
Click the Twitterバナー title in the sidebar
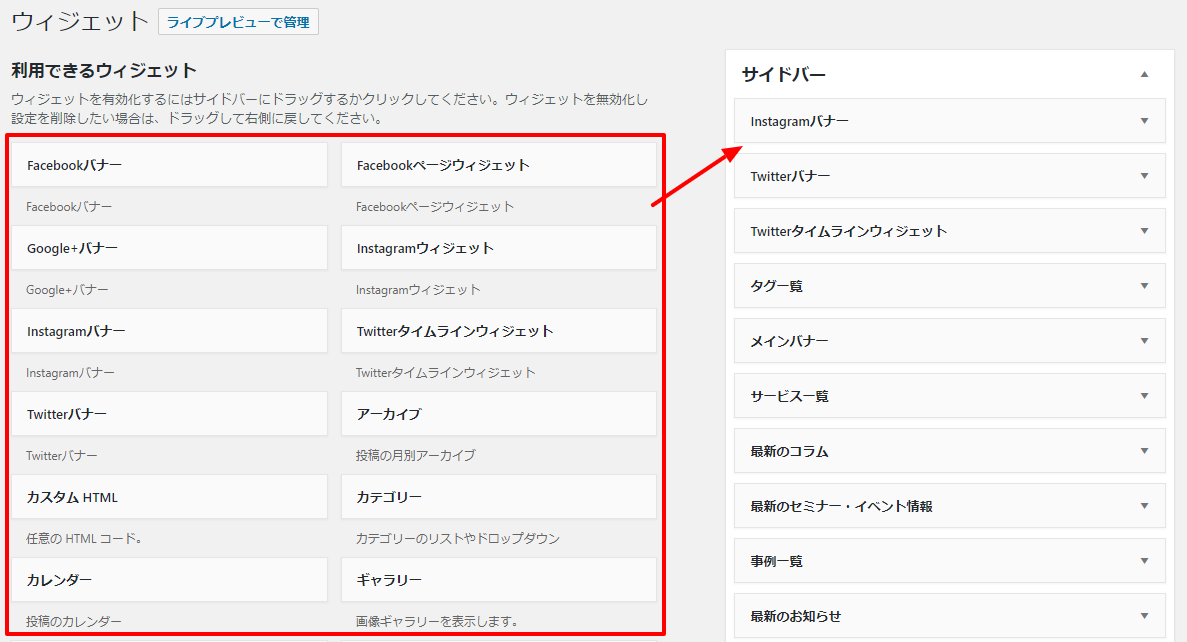[x=790, y=176]
